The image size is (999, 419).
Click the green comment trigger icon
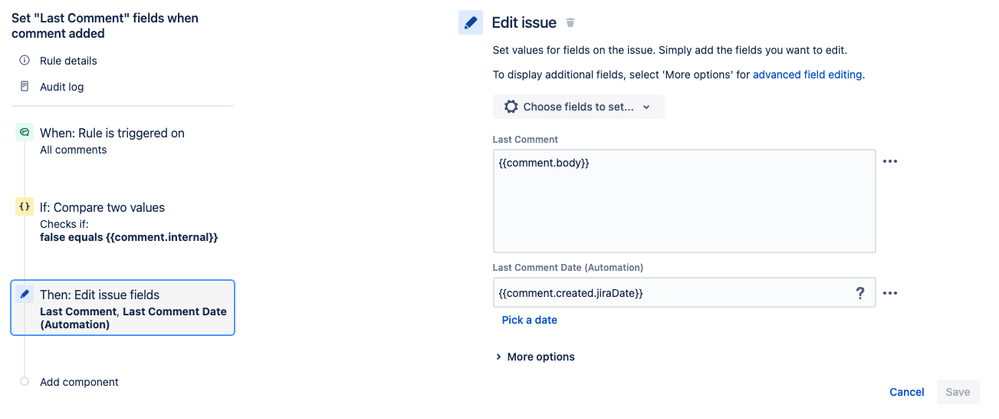[25, 133]
